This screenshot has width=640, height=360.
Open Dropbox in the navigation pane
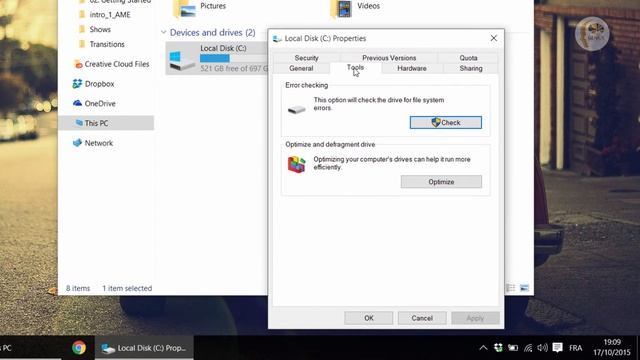coord(99,84)
